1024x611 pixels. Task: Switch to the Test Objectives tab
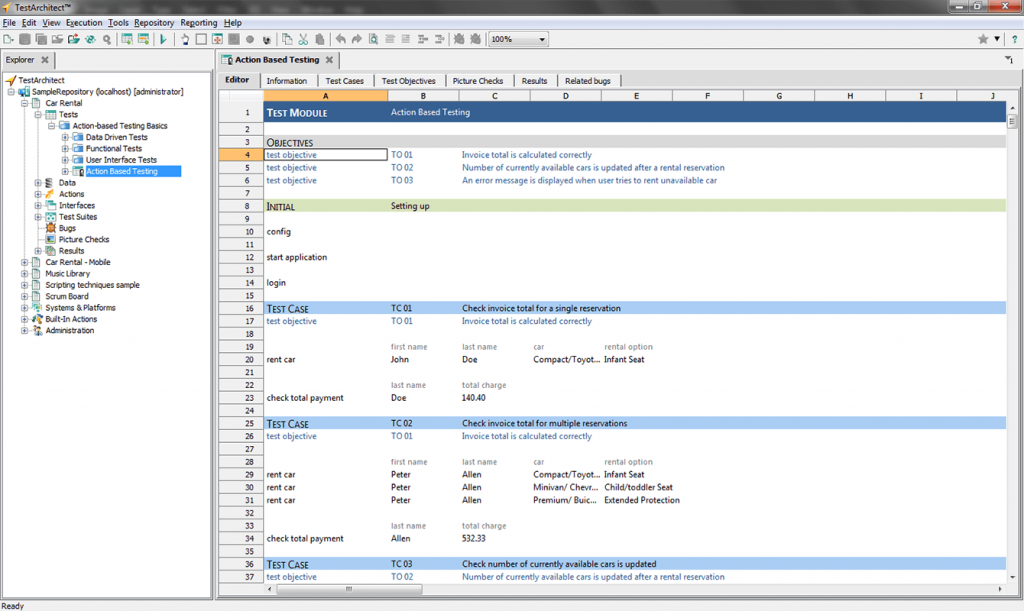click(x=409, y=81)
